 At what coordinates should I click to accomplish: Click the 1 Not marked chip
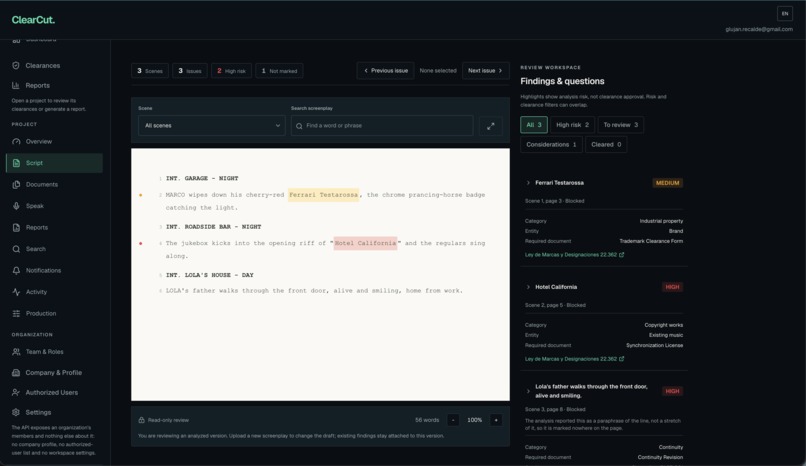click(x=279, y=71)
